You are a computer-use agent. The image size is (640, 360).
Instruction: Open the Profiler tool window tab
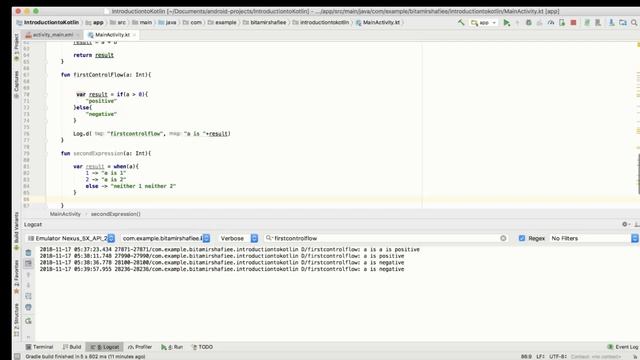(140, 347)
